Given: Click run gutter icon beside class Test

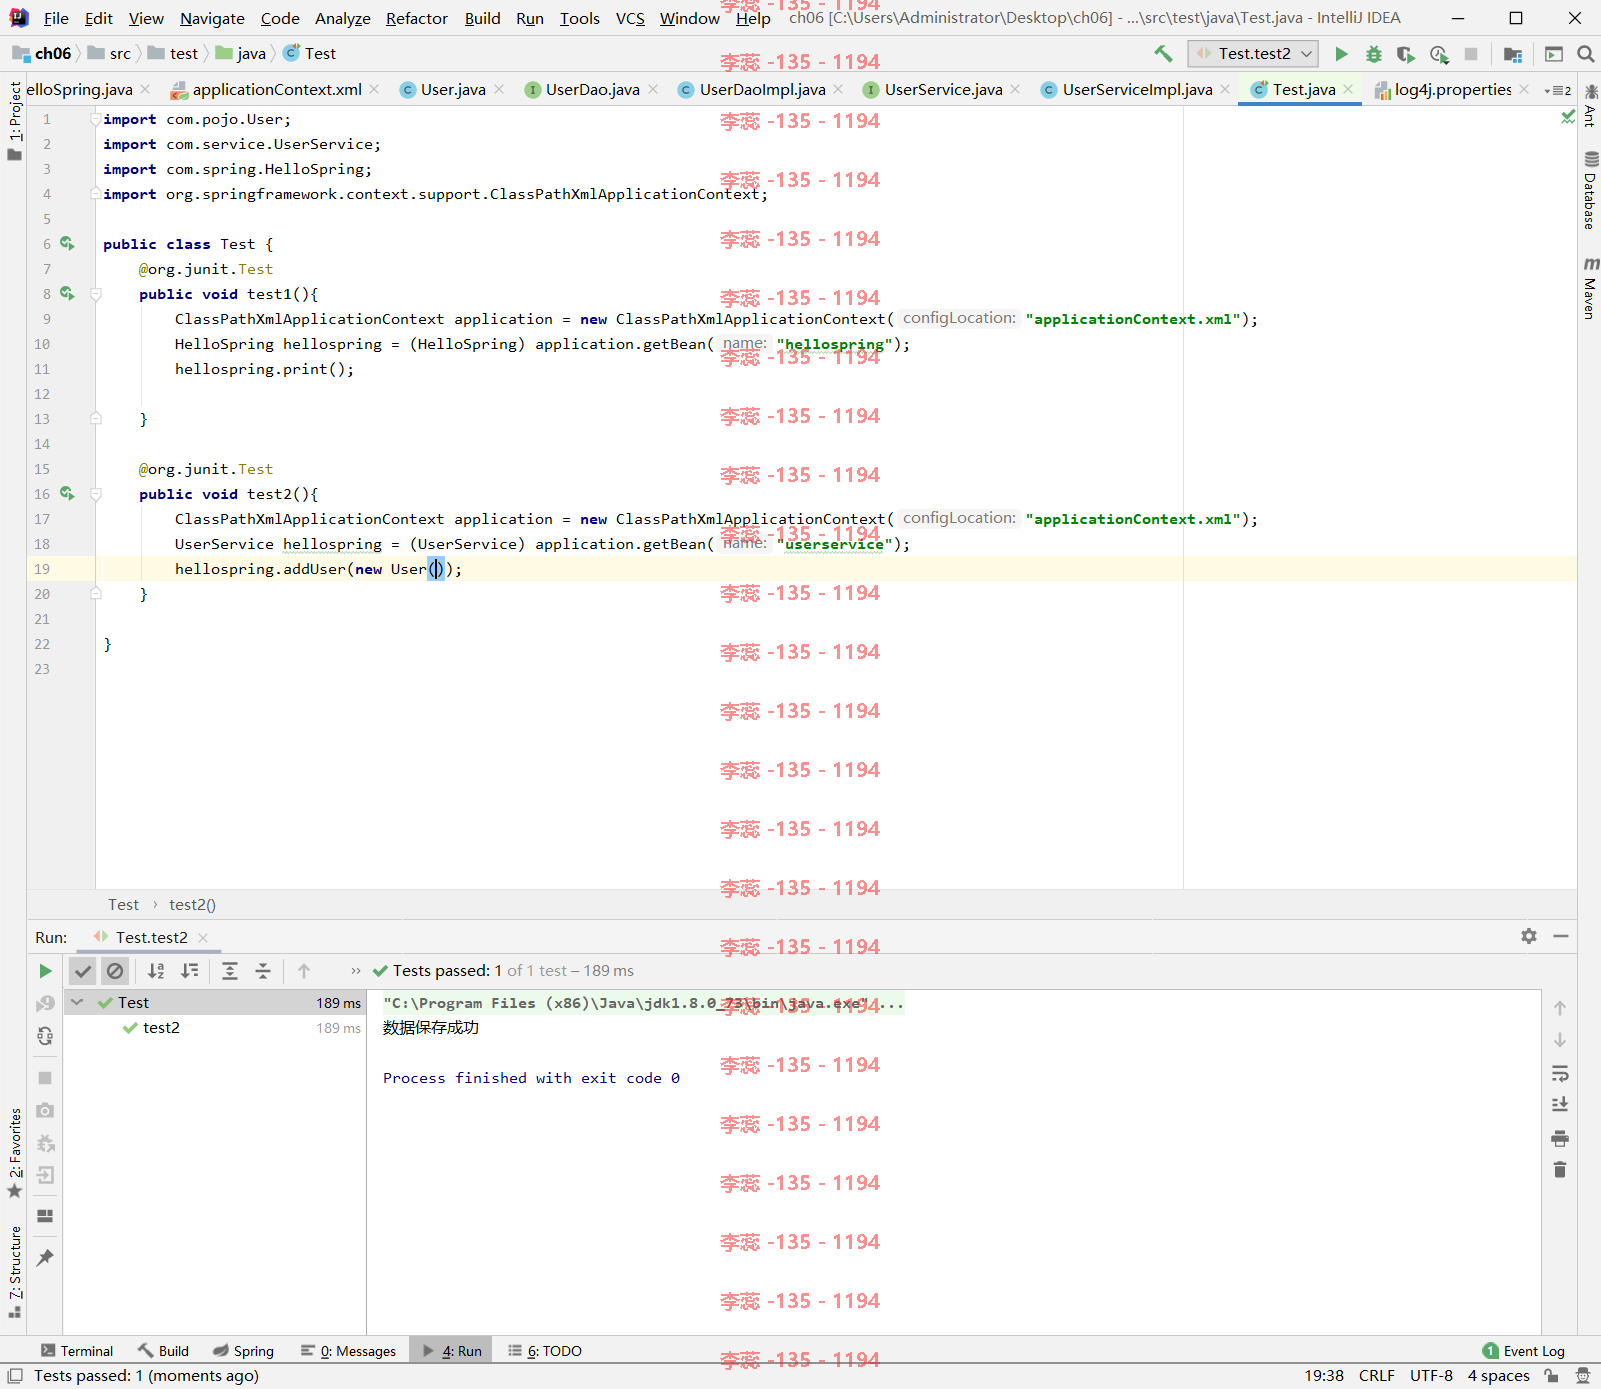Looking at the screenshot, I should click(x=67, y=243).
